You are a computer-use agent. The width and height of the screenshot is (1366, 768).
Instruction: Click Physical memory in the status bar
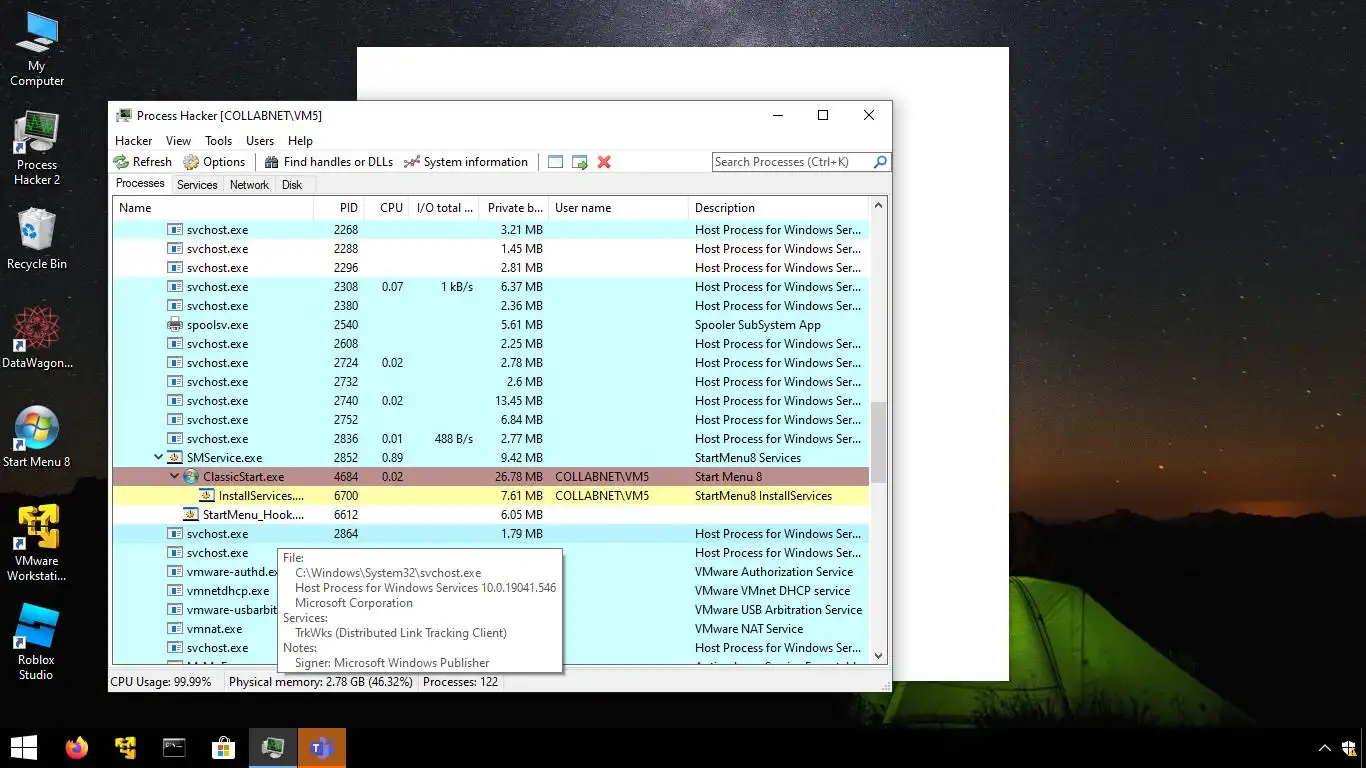(x=321, y=682)
